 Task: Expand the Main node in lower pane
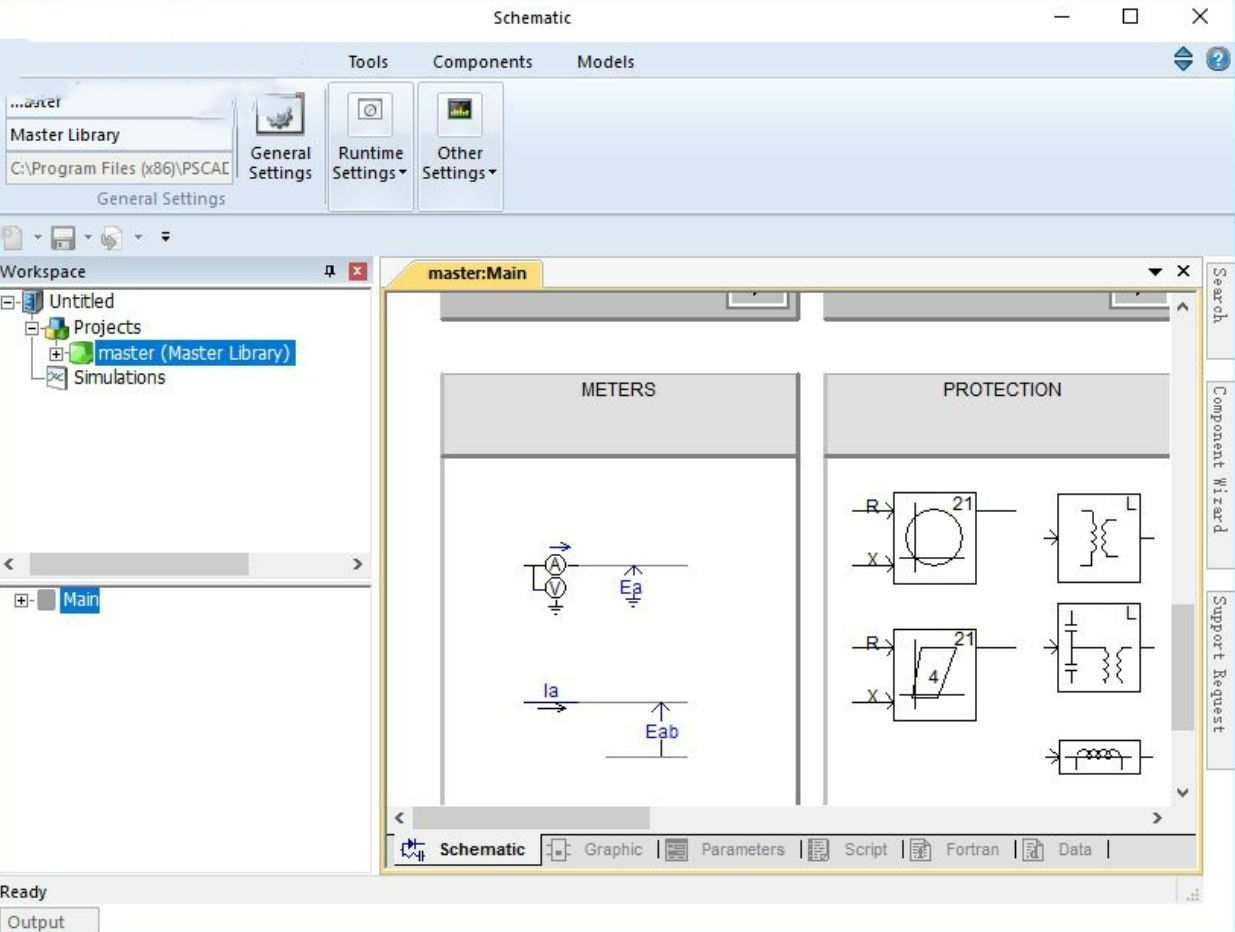(x=22, y=600)
